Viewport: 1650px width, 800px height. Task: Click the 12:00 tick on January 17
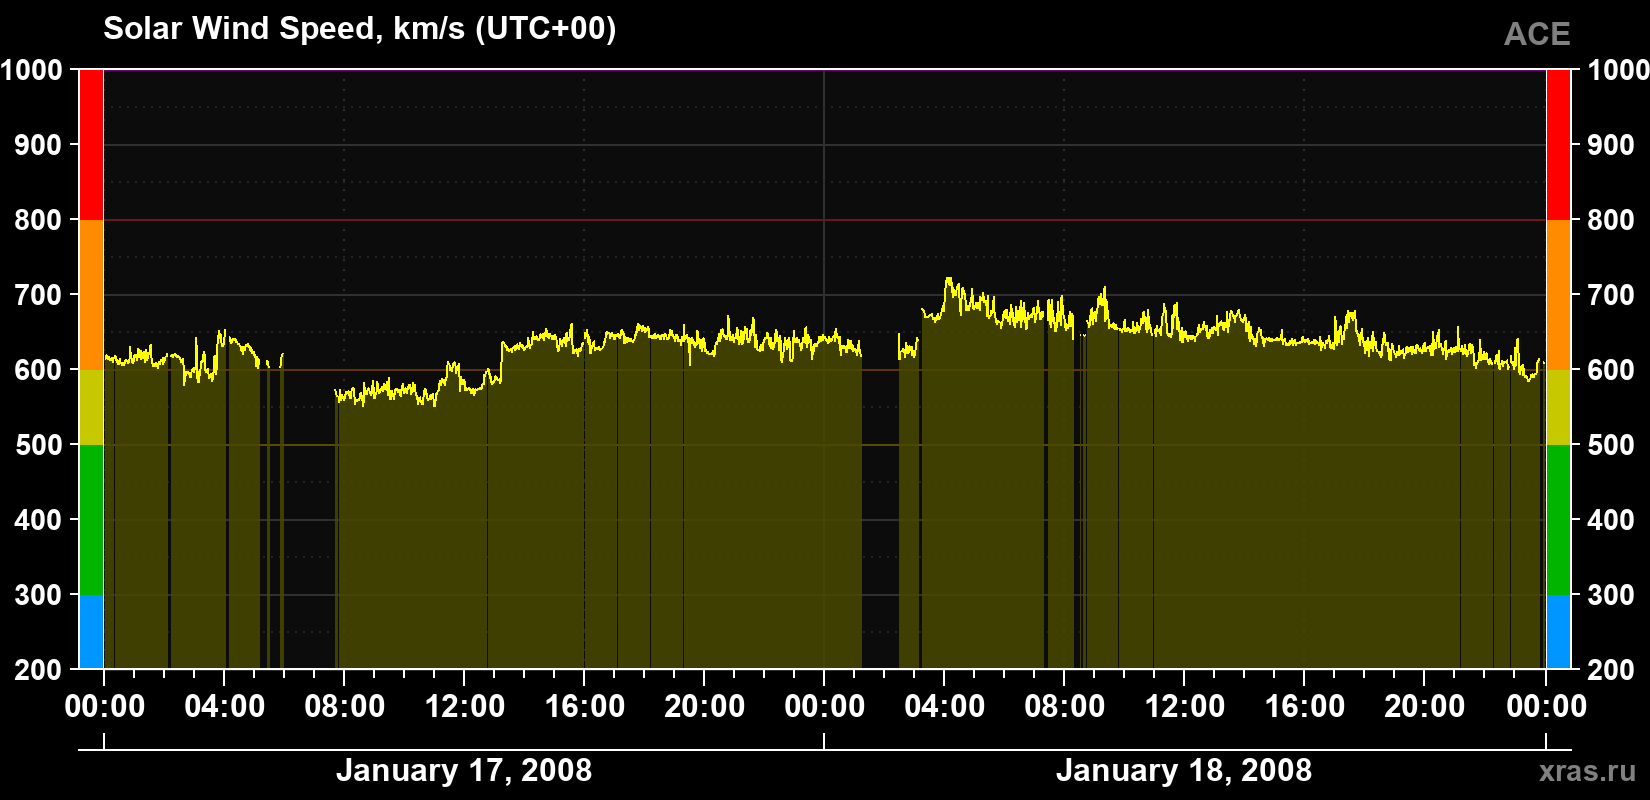pyautogui.click(x=465, y=706)
